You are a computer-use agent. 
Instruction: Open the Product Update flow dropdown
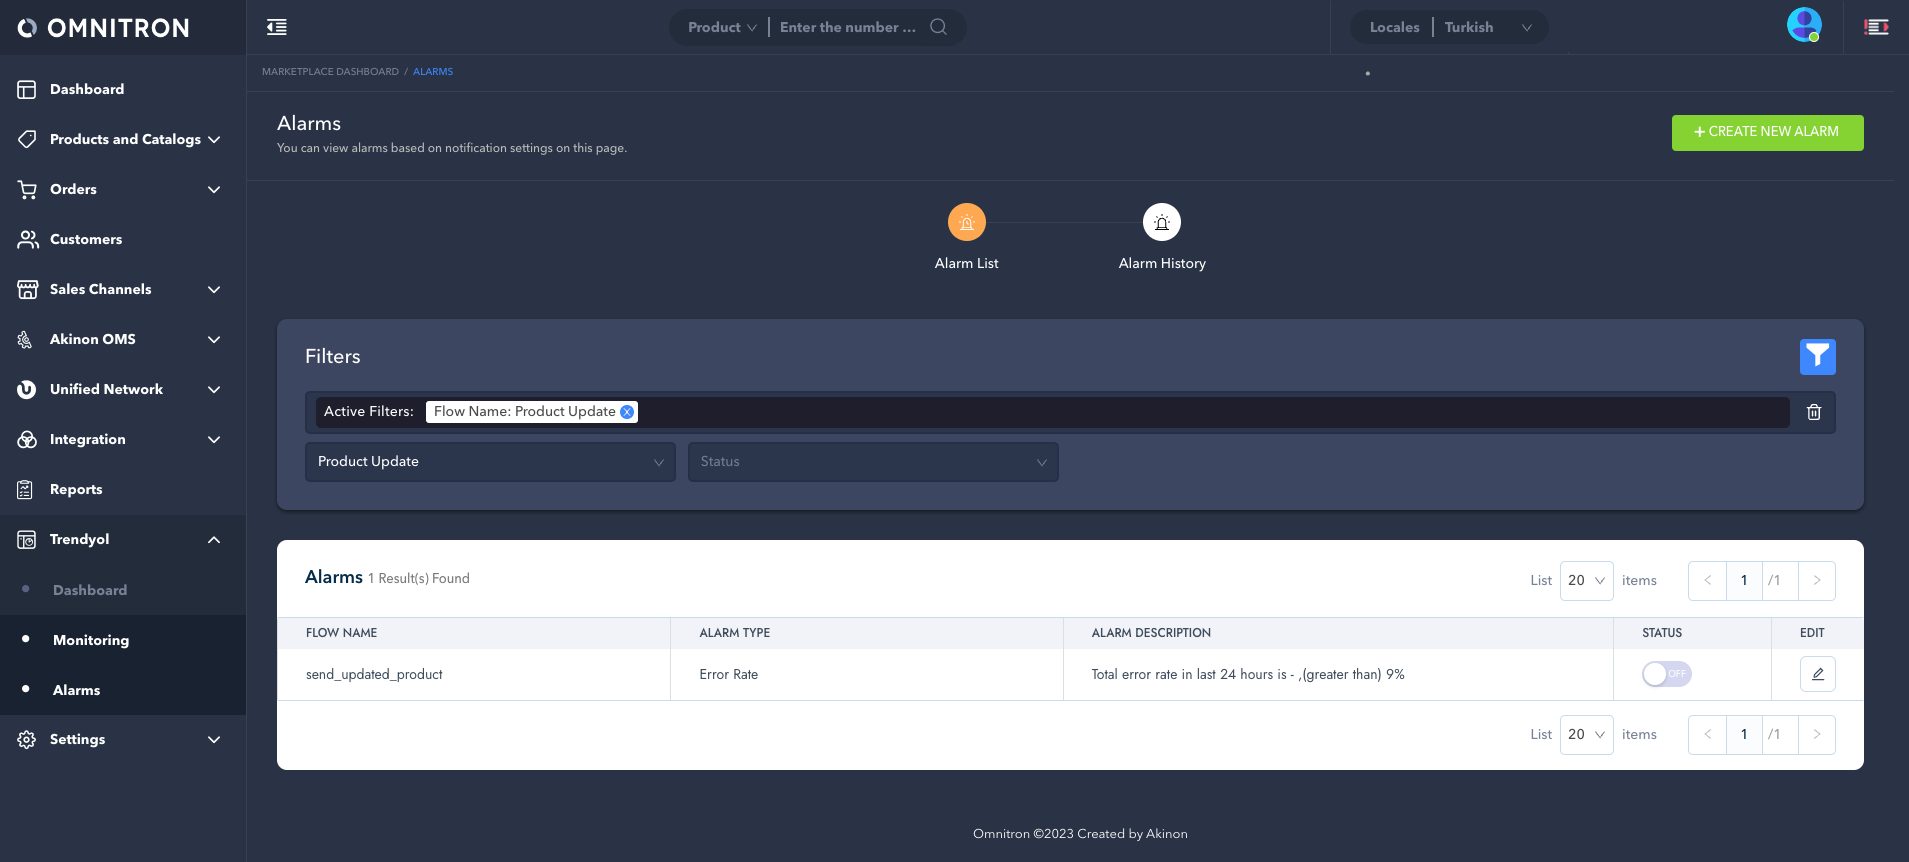coord(490,462)
